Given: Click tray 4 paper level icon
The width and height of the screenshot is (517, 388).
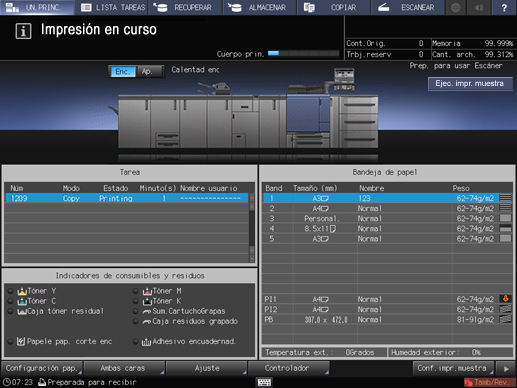Looking at the screenshot, I should (505, 229).
